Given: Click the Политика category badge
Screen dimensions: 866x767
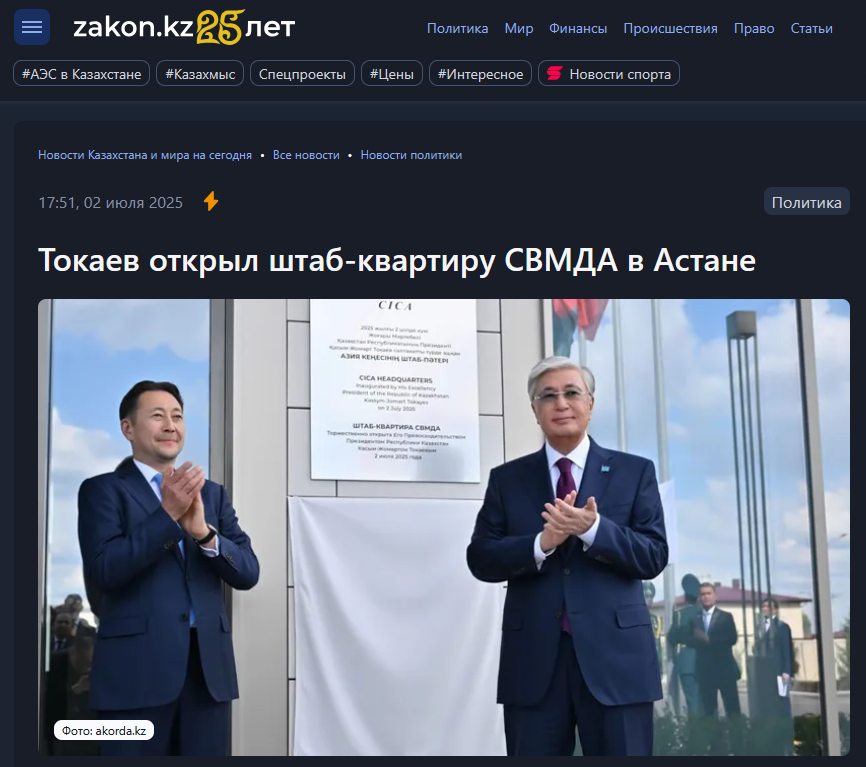Looking at the screenshot, I should (x=806, y=202).
